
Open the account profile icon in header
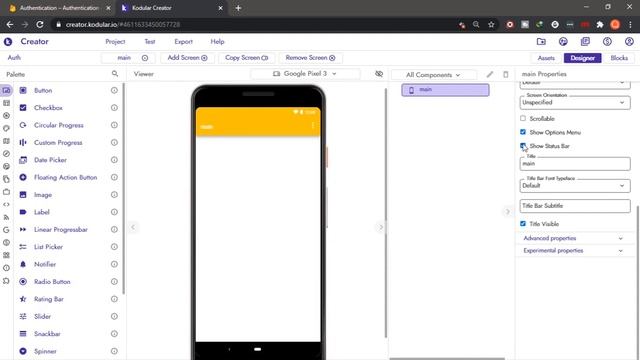(x=629, y=41)
